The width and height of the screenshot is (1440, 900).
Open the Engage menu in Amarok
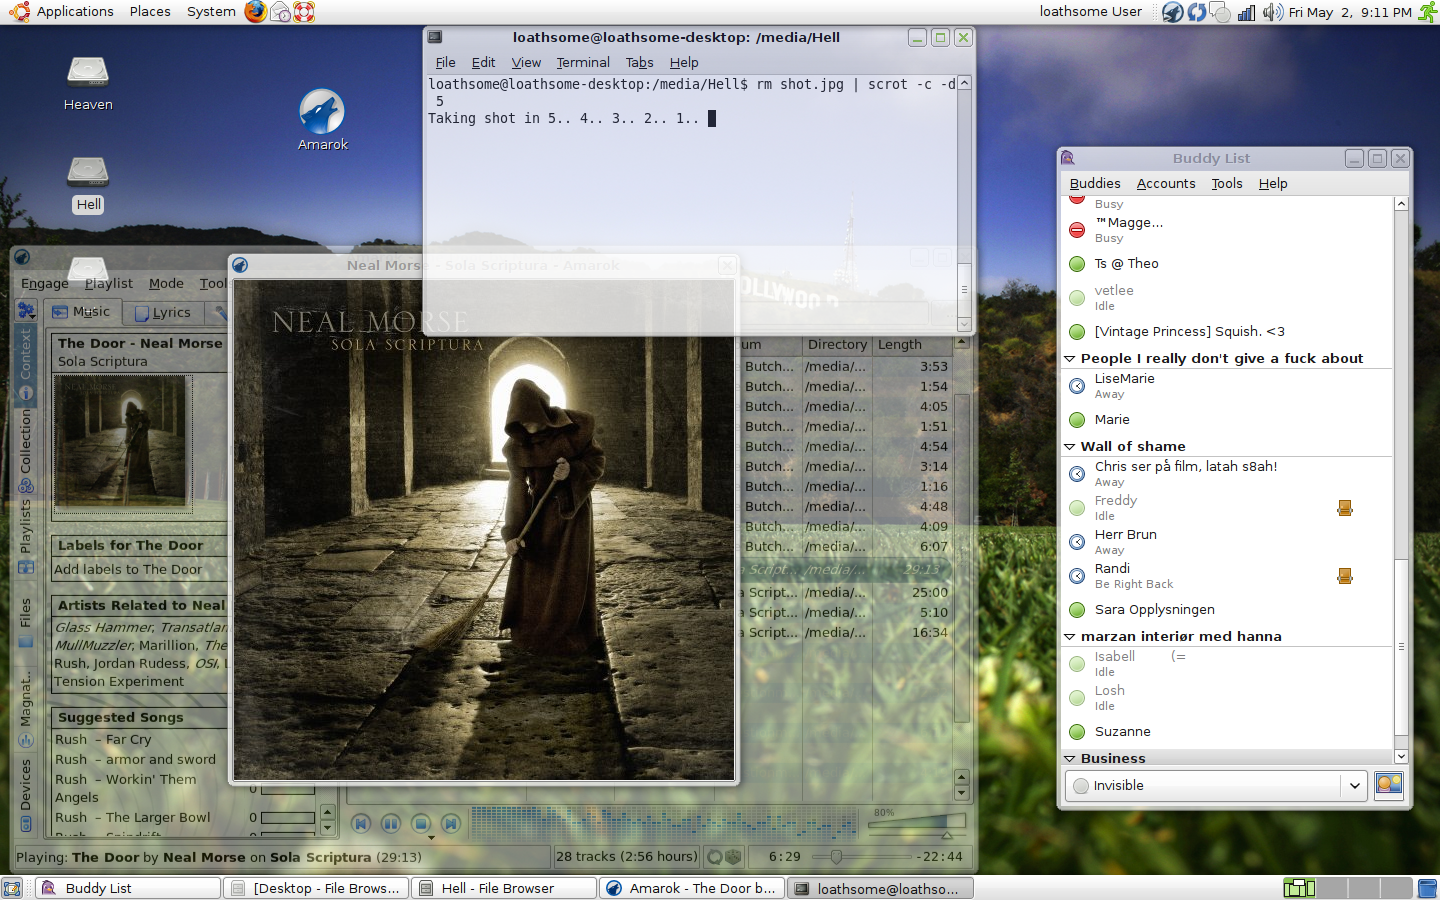45,284
